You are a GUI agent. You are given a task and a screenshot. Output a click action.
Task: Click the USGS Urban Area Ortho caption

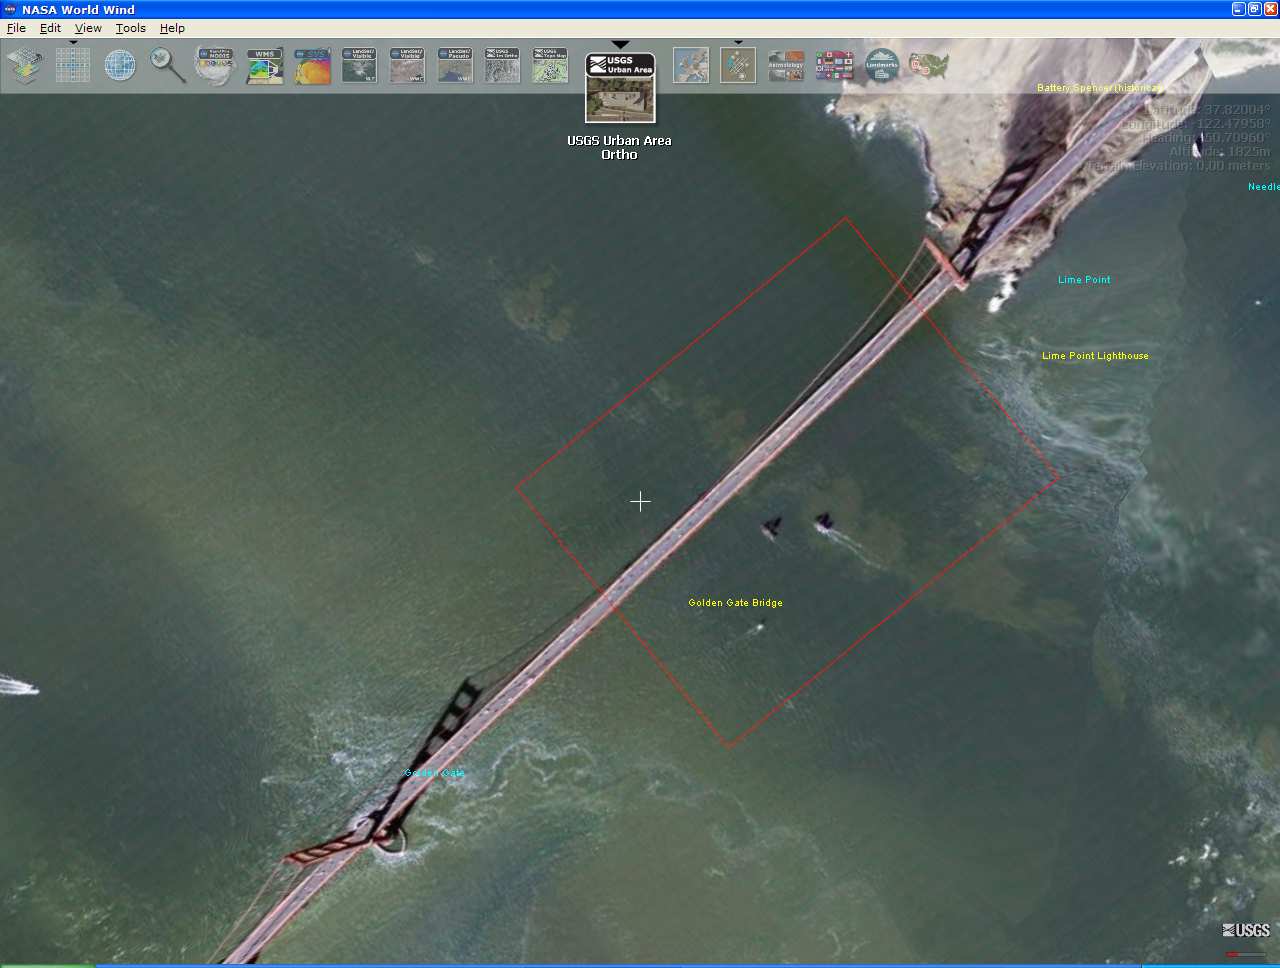(619, 148)
